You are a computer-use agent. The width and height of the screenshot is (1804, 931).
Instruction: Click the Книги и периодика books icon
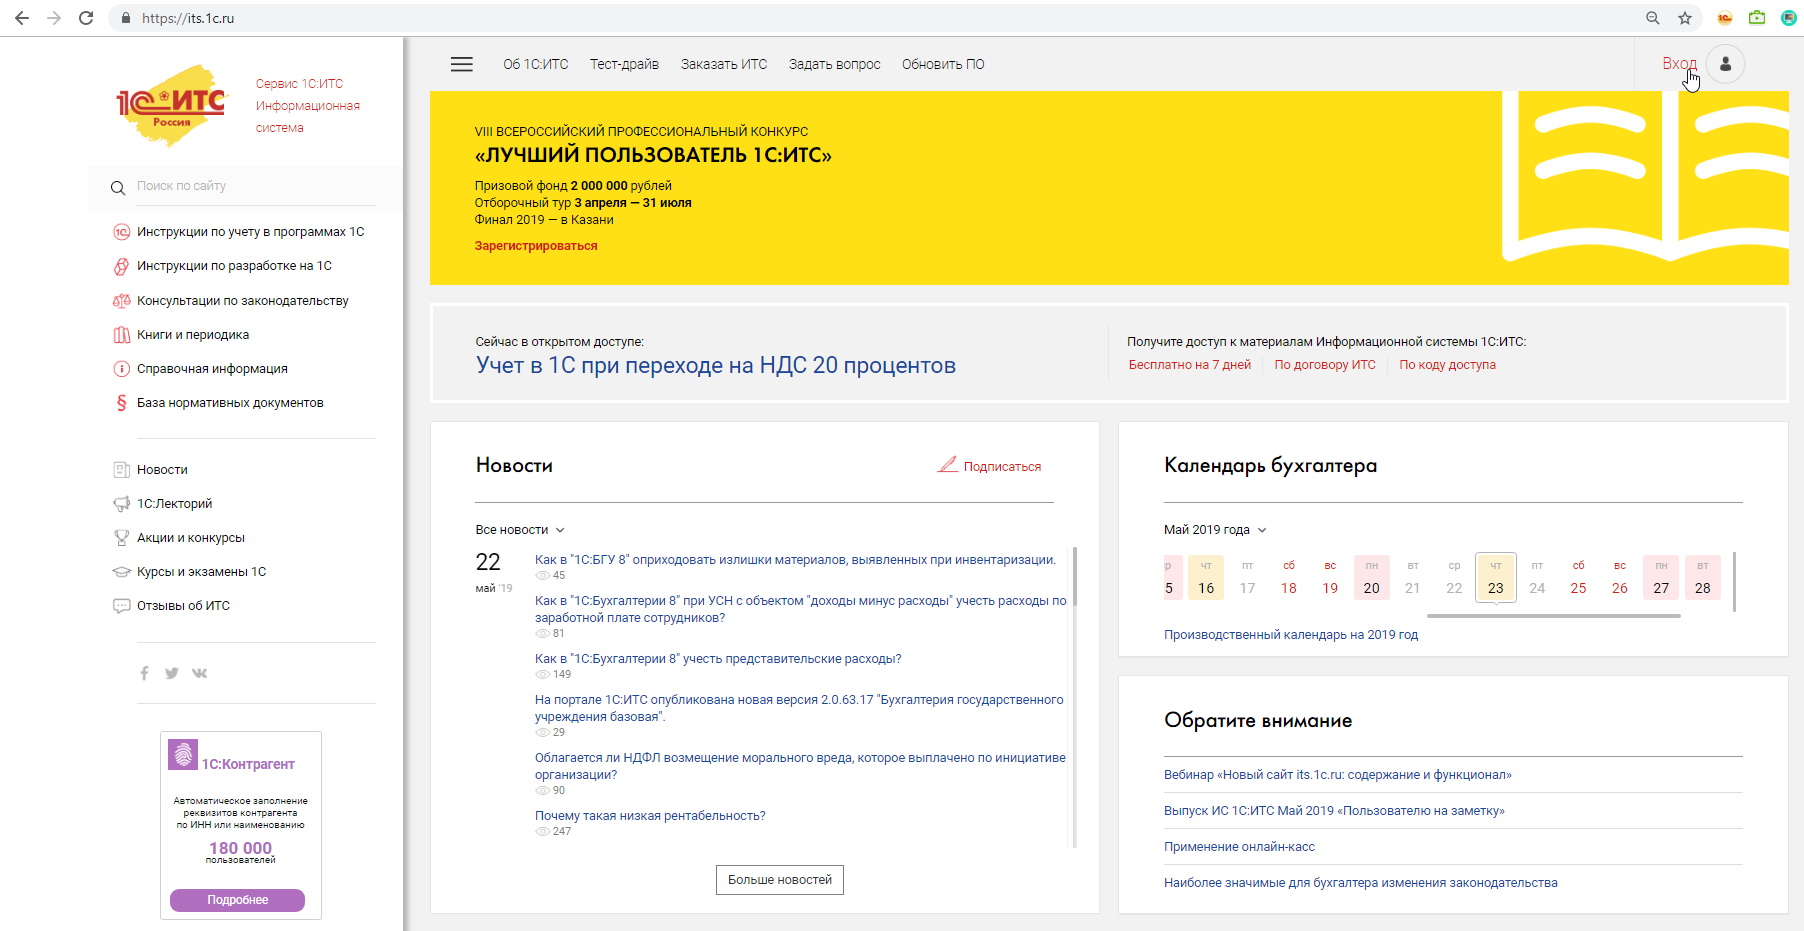tap(121, 335)
